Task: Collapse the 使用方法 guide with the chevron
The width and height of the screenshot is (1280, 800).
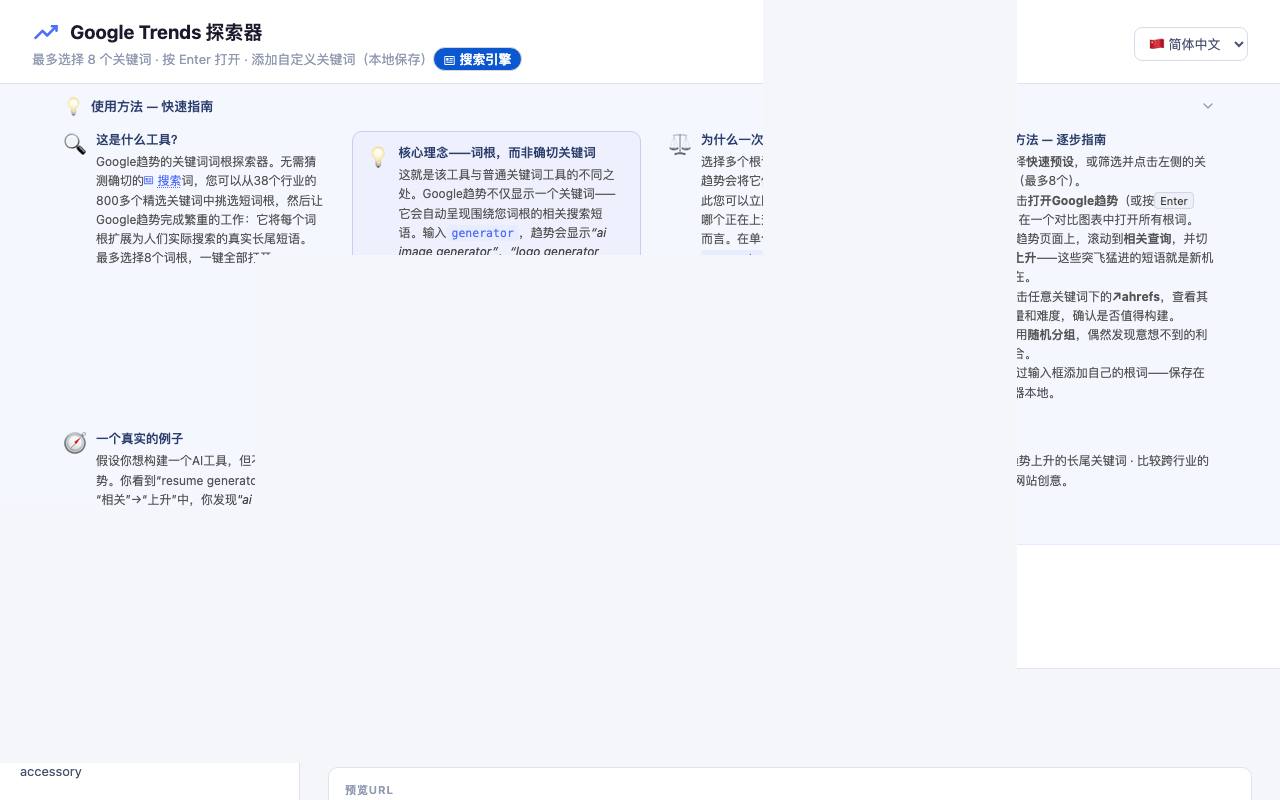Action: [1207, 106]
